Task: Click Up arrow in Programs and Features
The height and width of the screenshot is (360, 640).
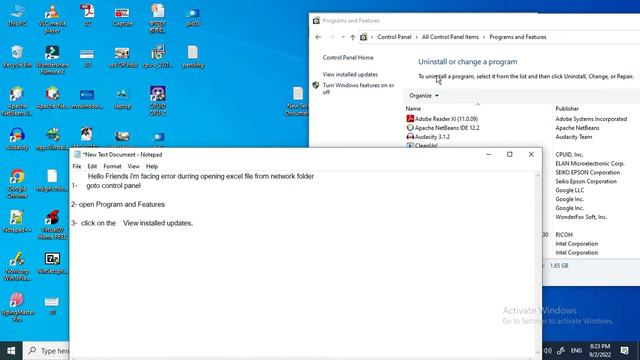Action: 353,37
